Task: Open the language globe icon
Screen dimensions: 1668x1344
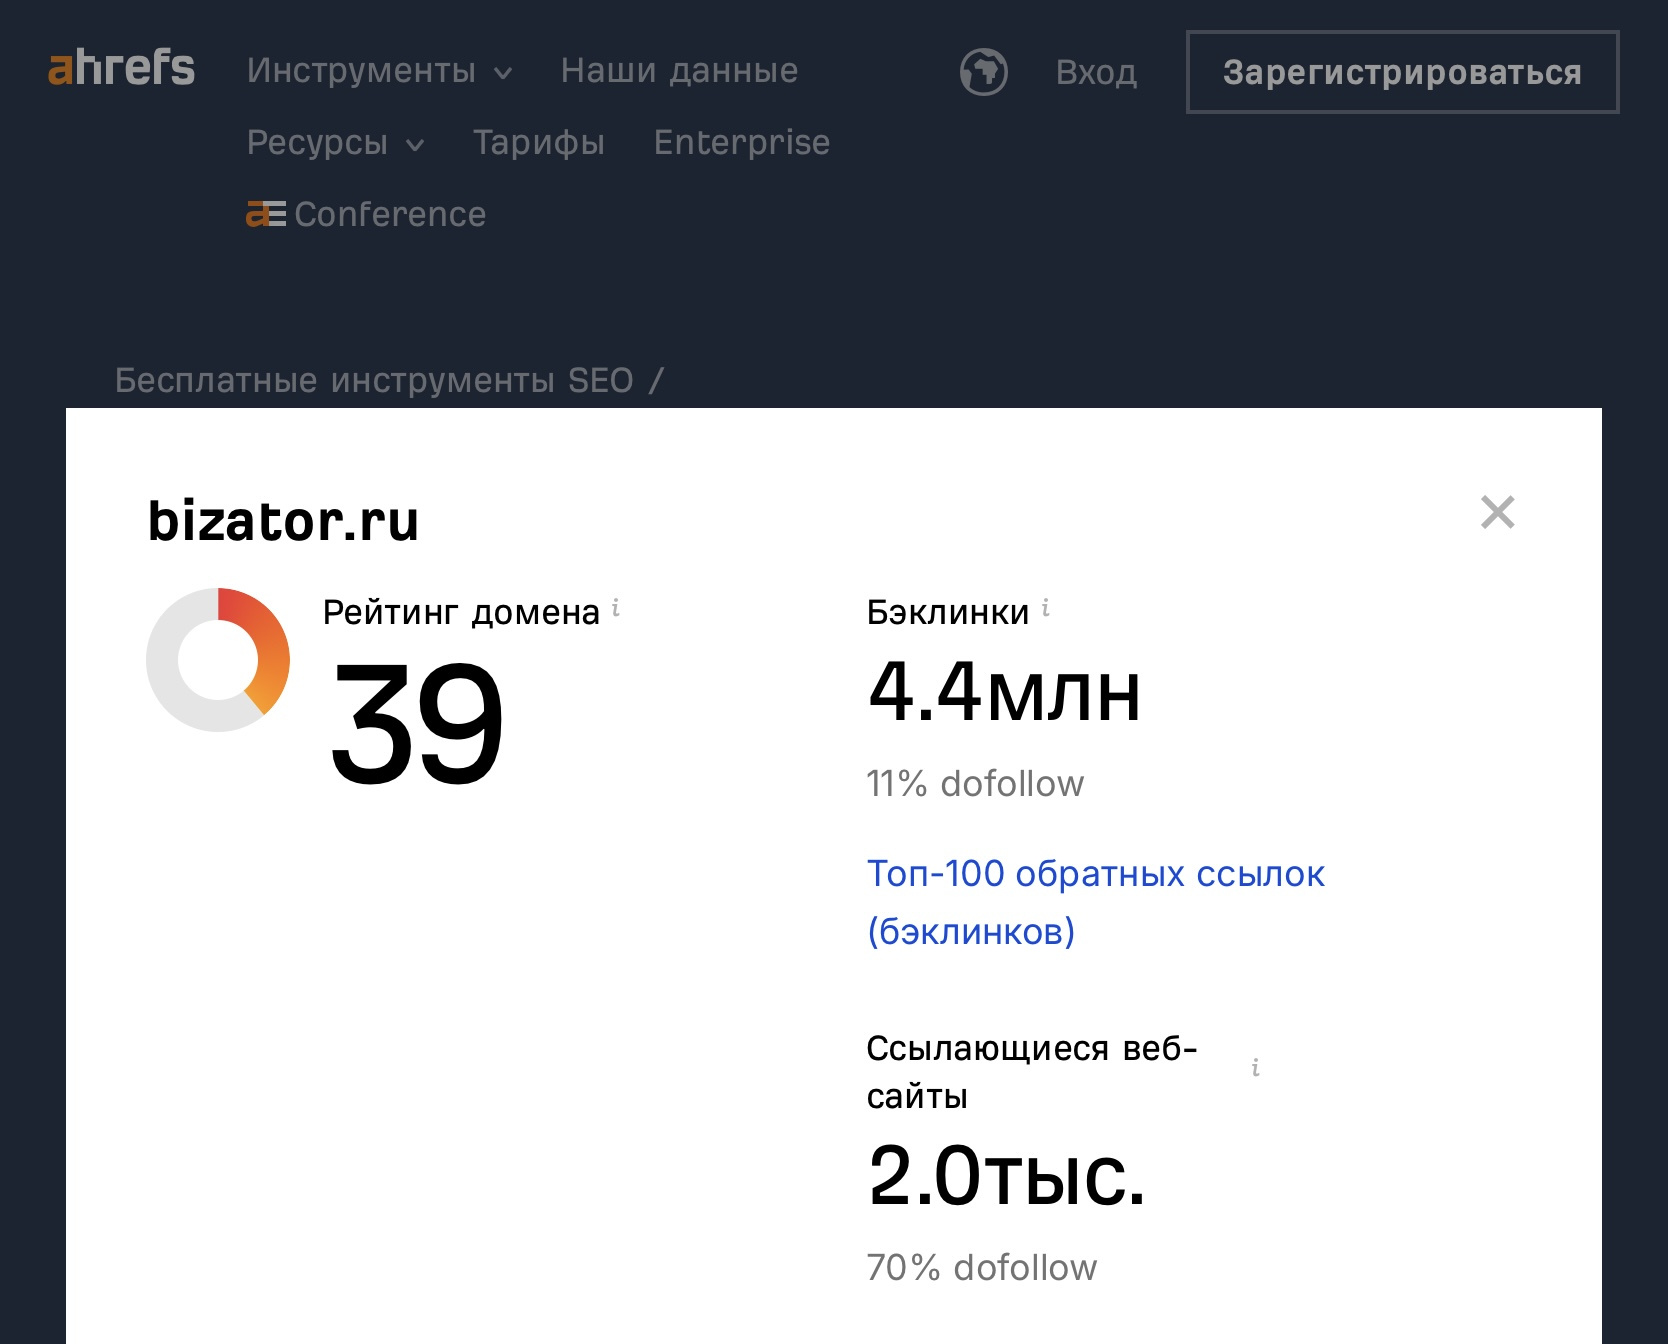Action: point(983,72)
